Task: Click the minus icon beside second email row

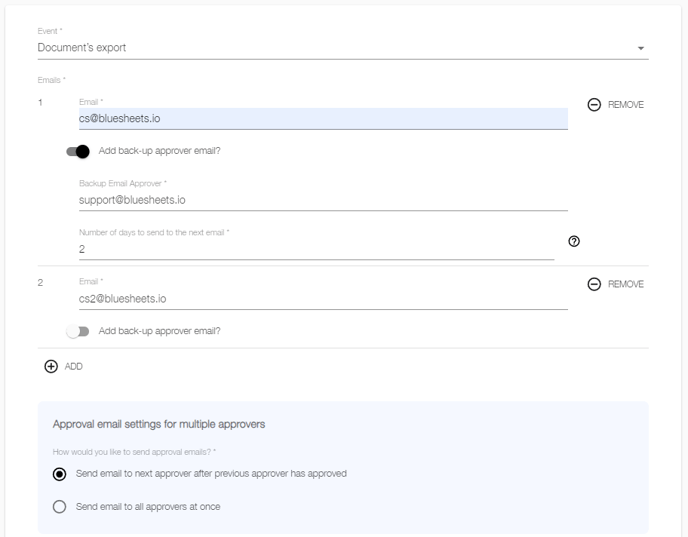Action: (x=594, y=284)
